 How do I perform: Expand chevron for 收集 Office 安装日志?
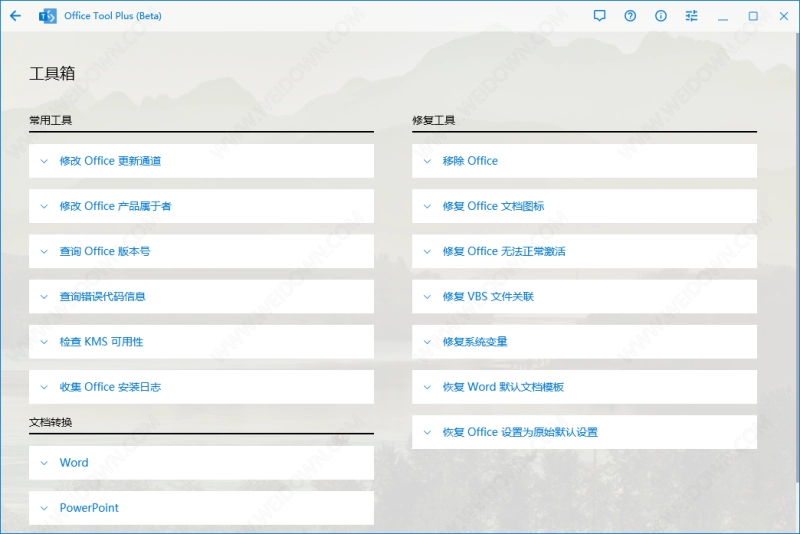point(44,387)
